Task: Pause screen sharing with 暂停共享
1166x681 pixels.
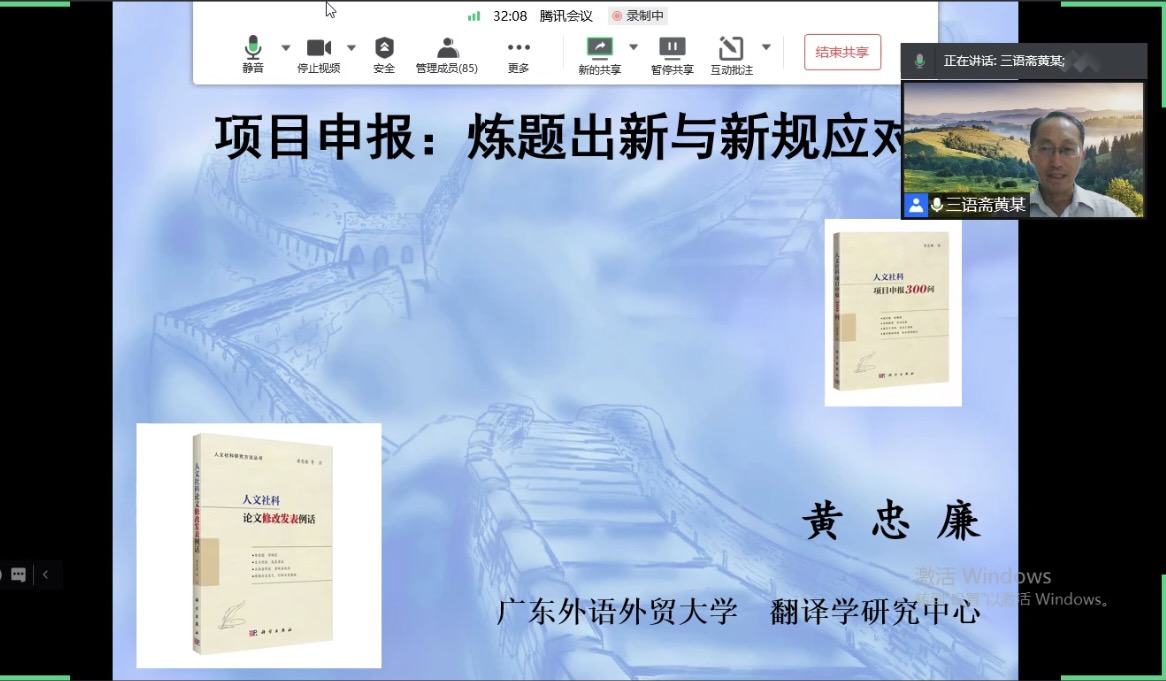Action: [672, 54]
